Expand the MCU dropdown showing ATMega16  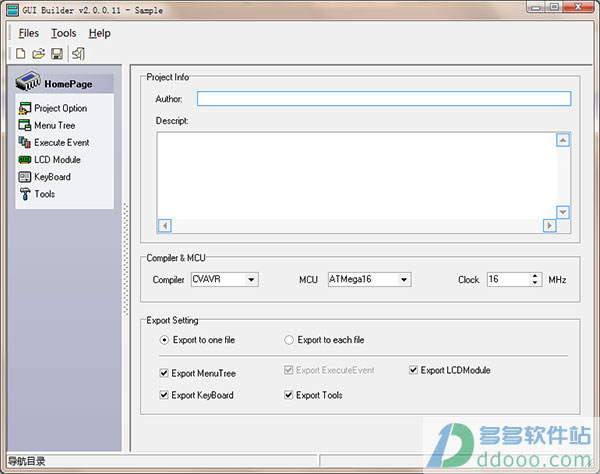pos(404,279)
